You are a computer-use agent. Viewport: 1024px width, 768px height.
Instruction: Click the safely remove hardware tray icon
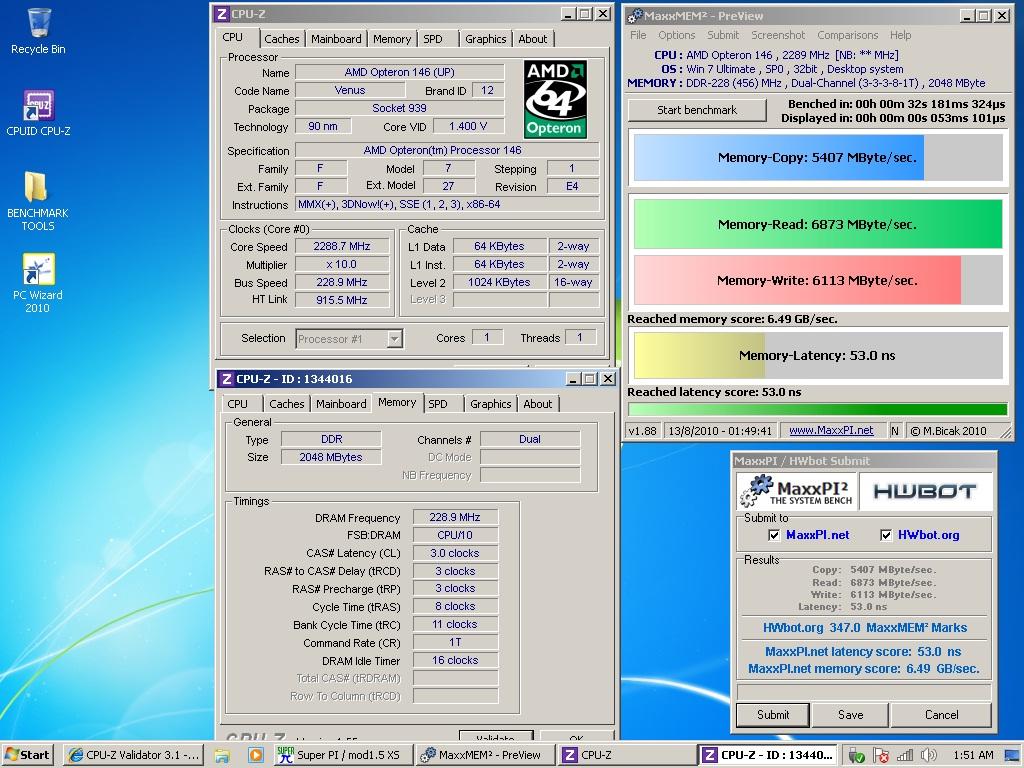[856, 756]
